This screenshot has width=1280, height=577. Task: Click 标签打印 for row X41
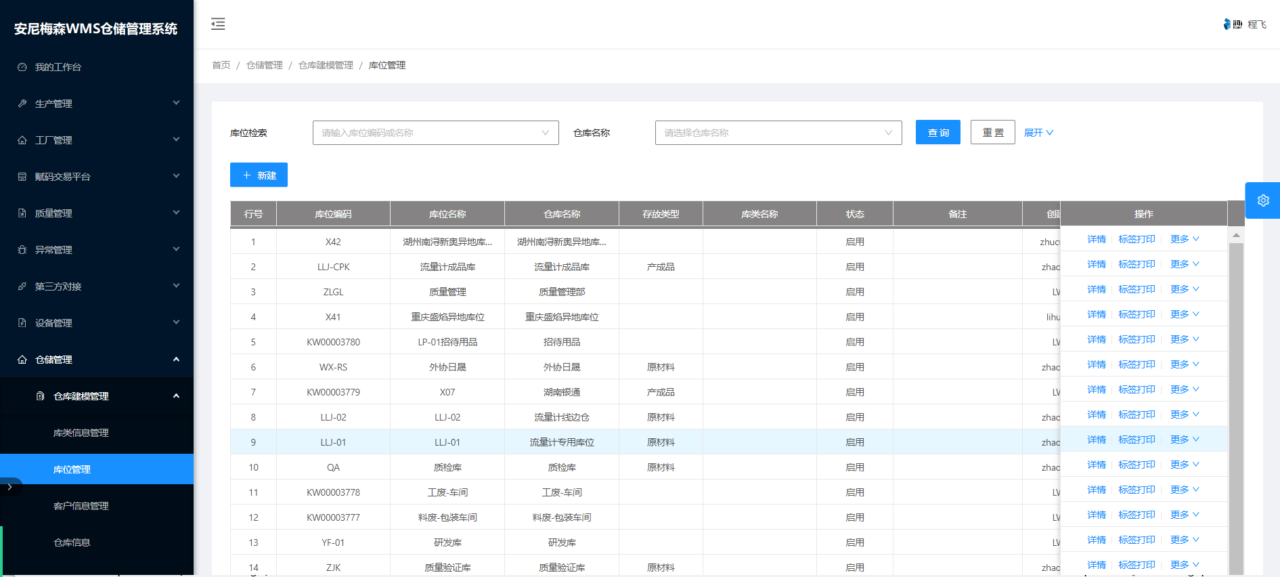point(1137,315)
